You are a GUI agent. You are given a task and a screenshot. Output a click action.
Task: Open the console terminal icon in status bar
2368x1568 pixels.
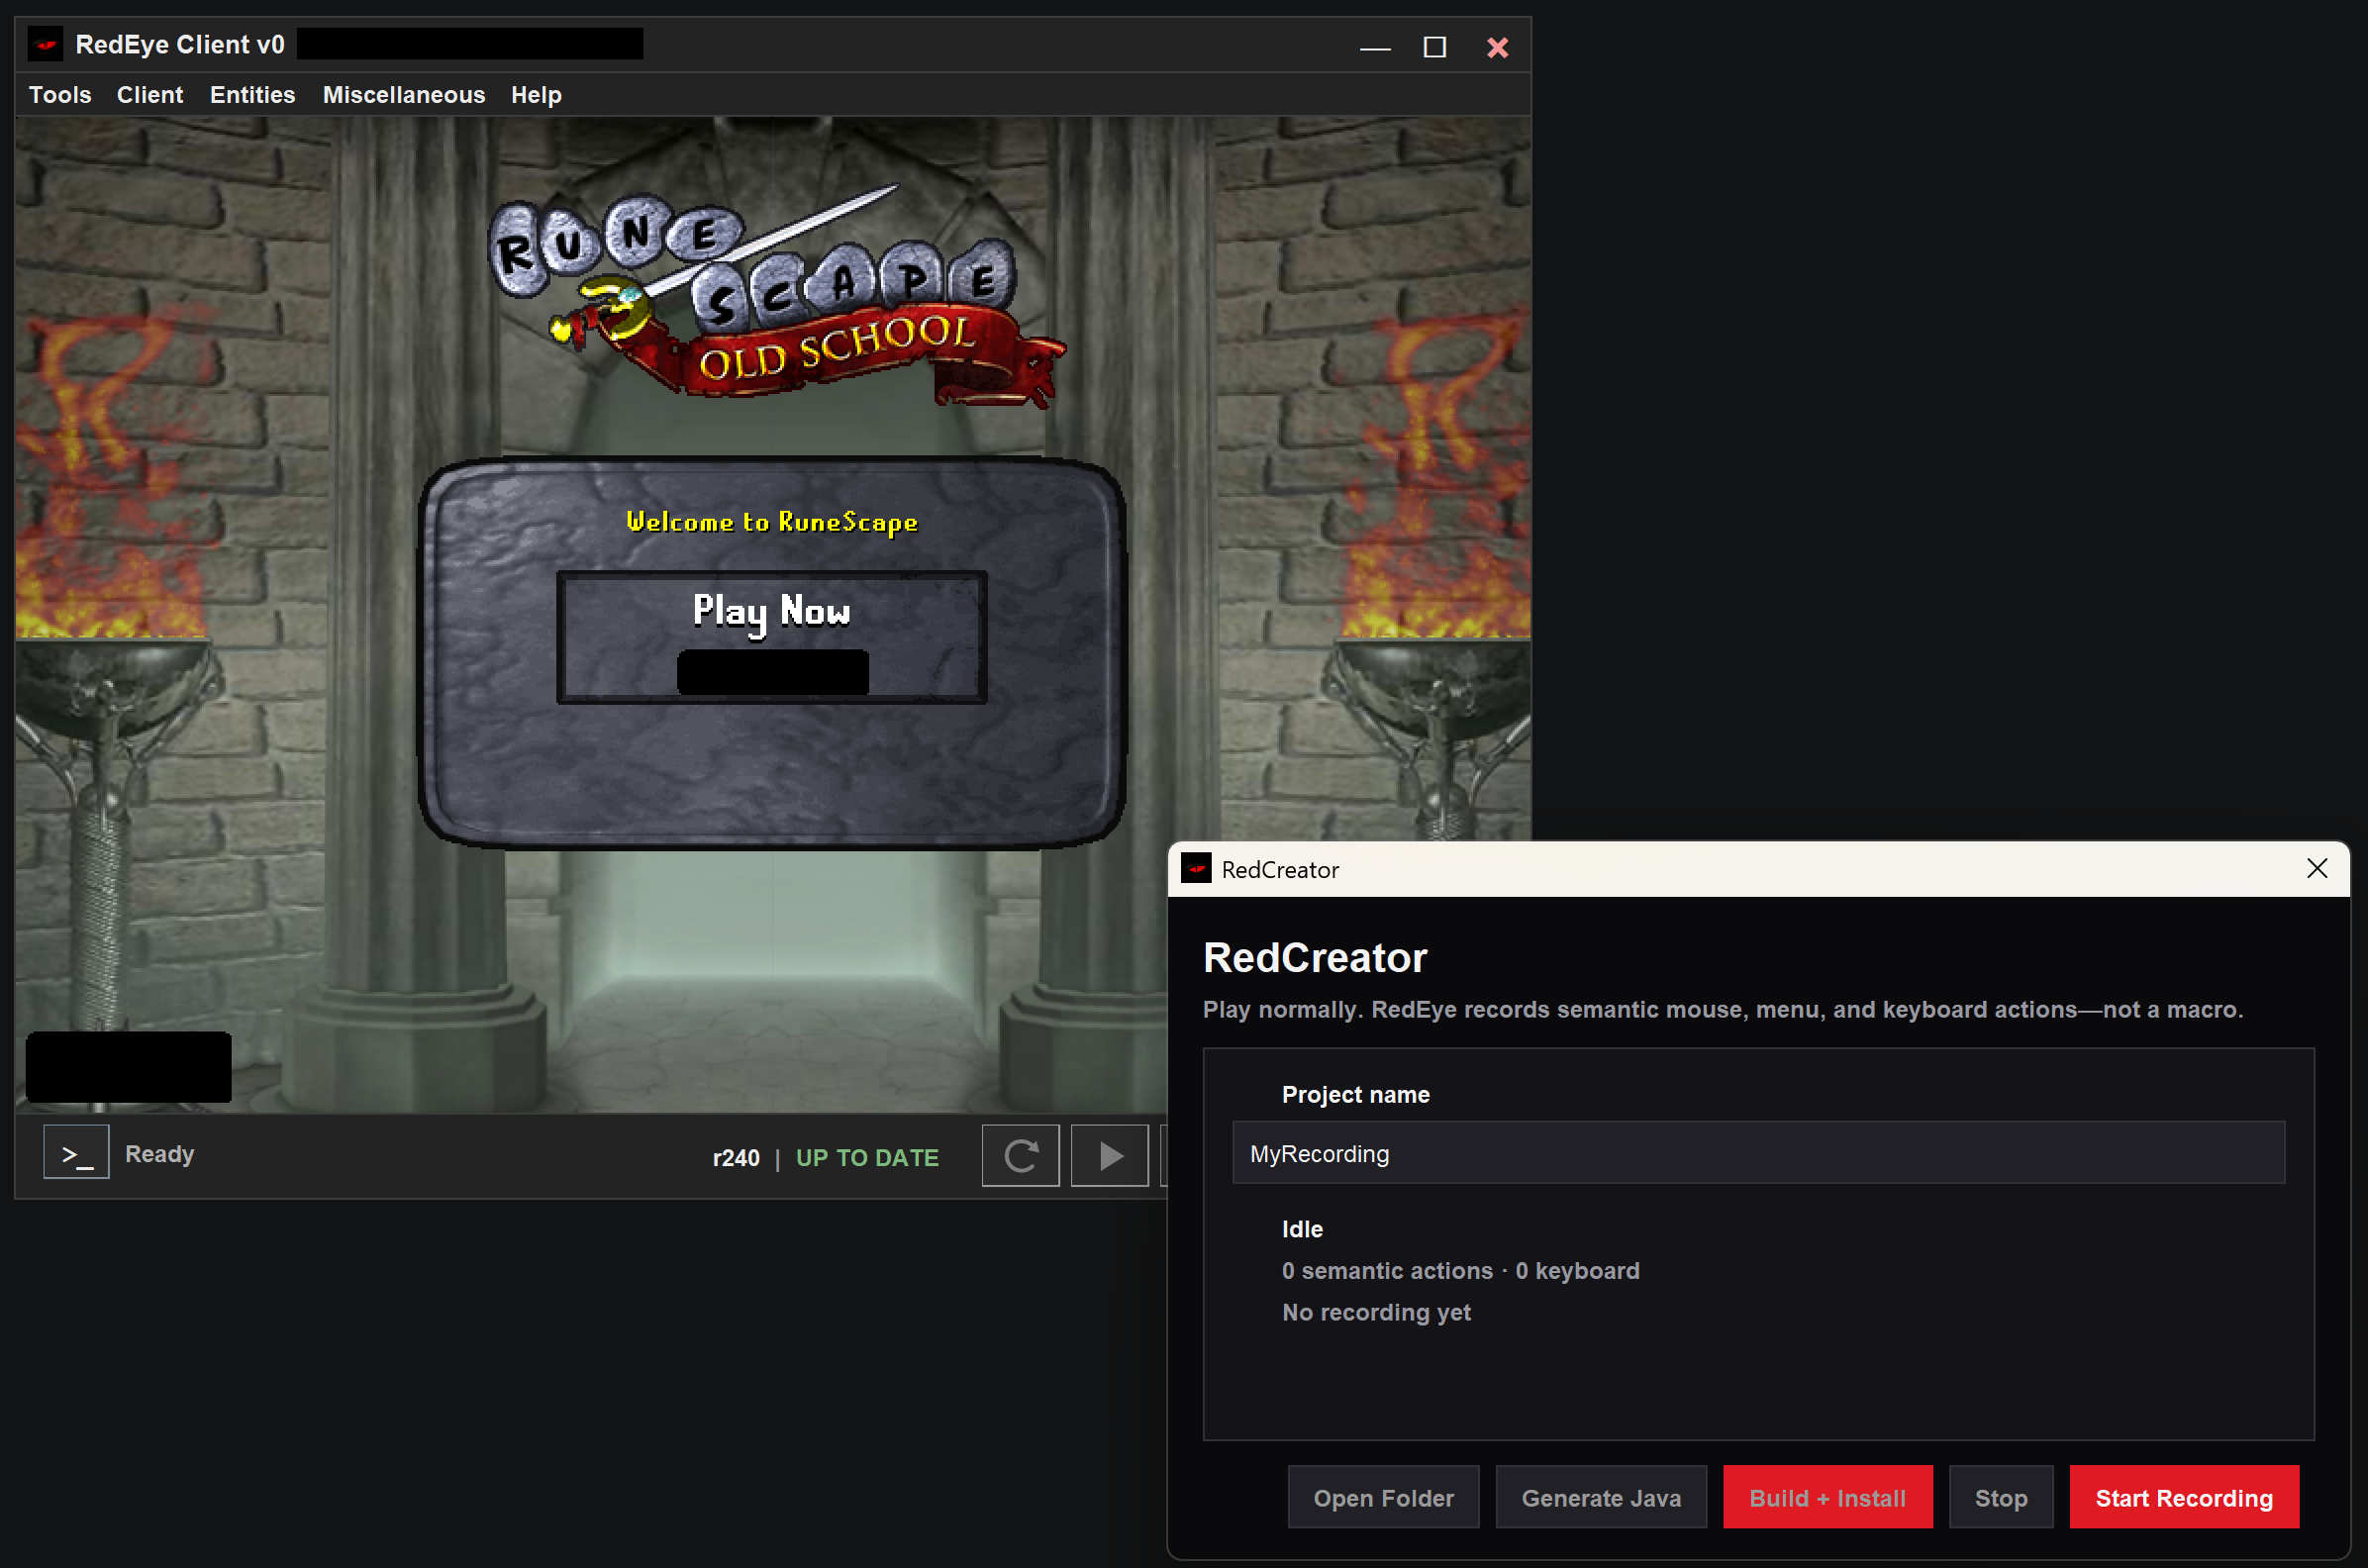click(76, 1153)
